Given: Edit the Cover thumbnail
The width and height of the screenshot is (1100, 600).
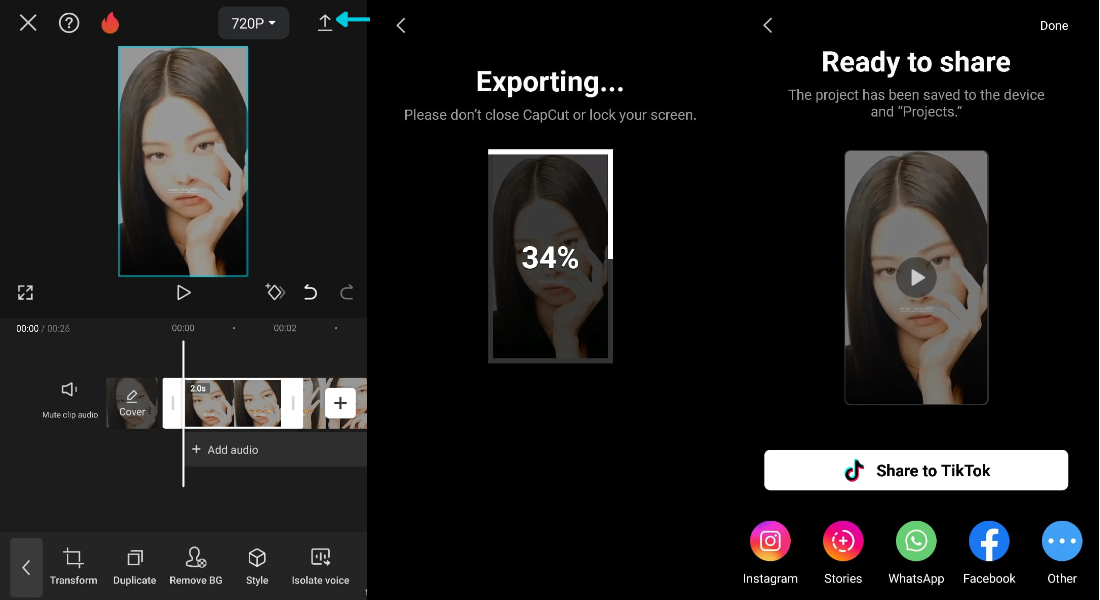Looking at the screenshot, I should point(132,404).
